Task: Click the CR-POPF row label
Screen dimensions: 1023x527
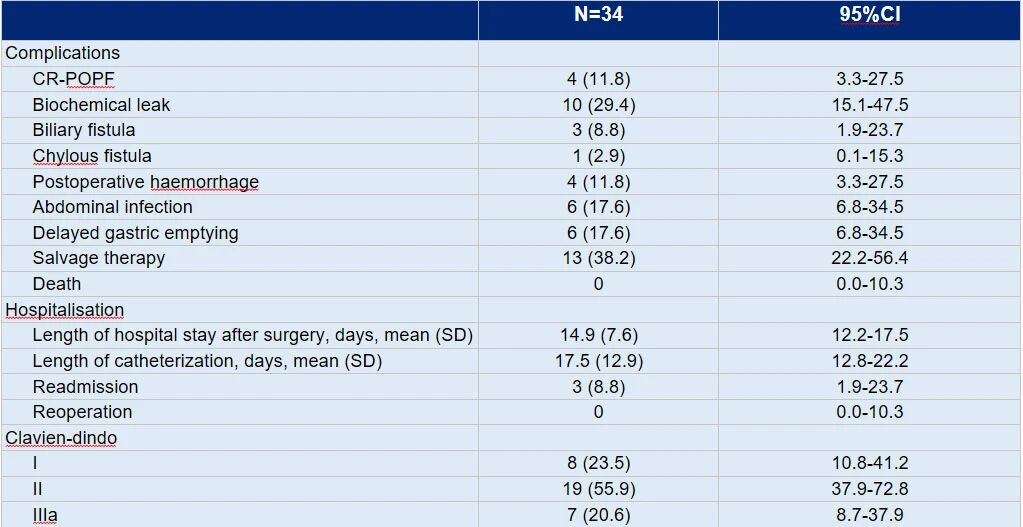Action: (67, 79)
